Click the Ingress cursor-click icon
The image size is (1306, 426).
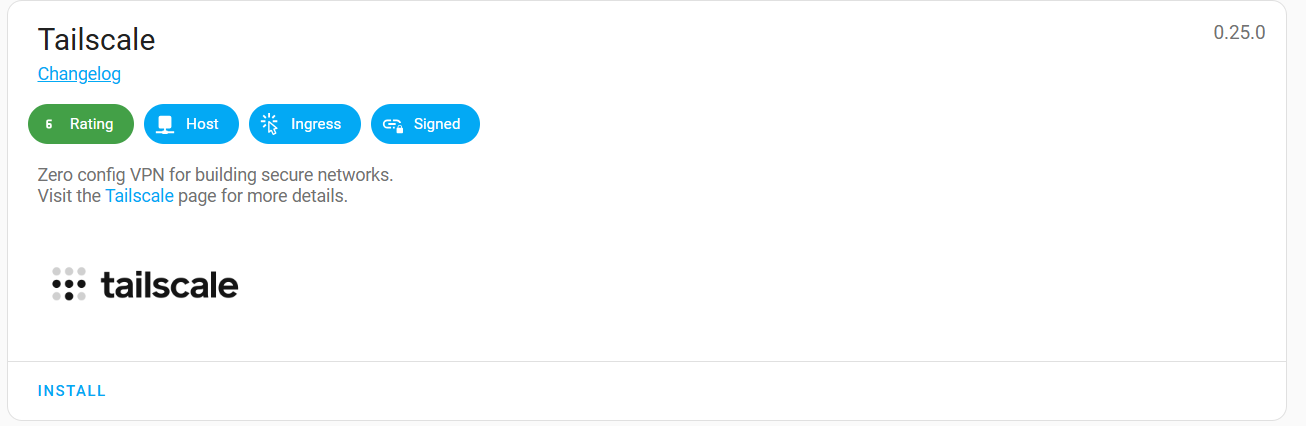pos(269,125)
